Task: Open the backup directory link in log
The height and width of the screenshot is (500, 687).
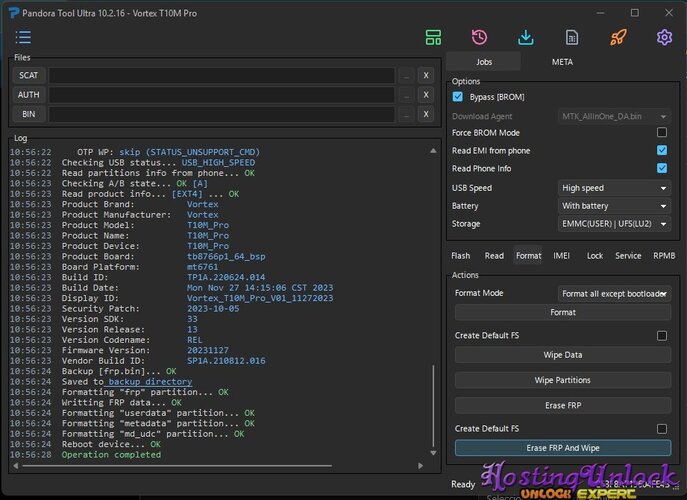Action: coord(150,382)
